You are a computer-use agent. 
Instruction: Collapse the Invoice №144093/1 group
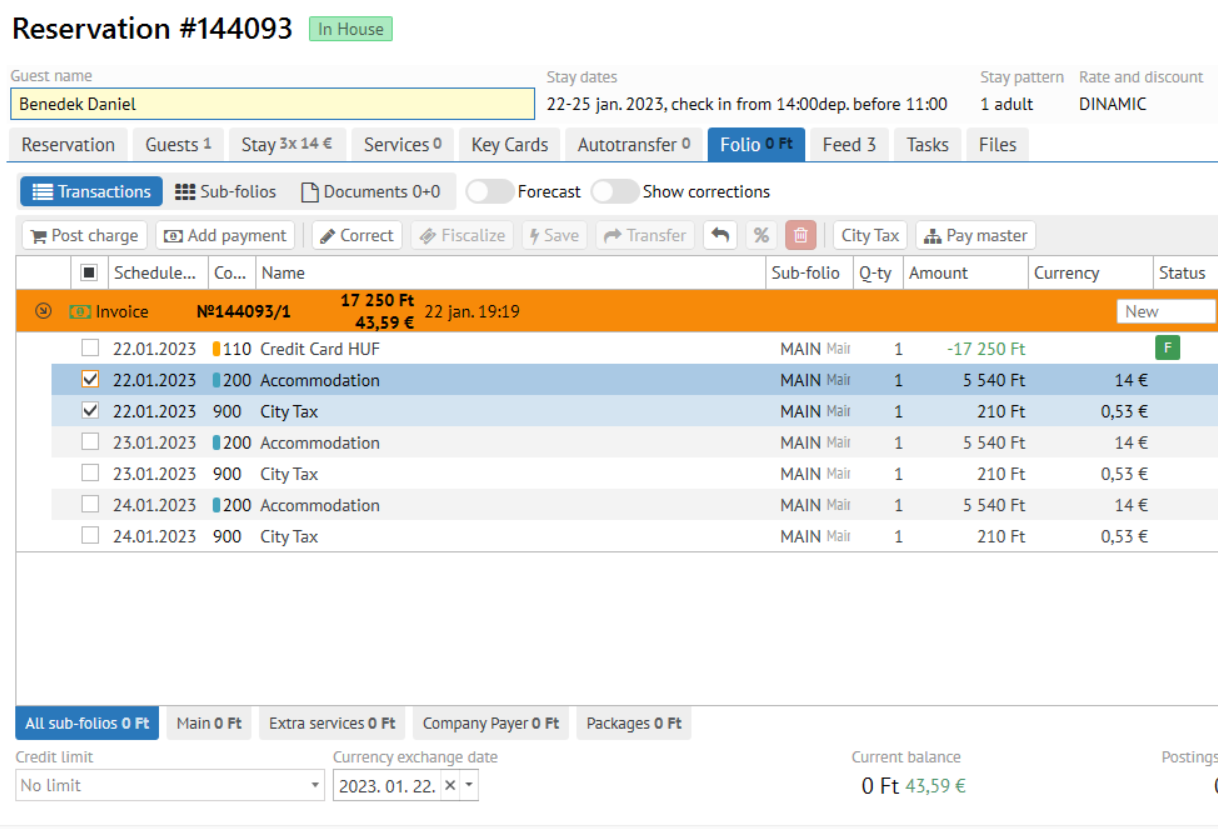click(x=43, y=312)
